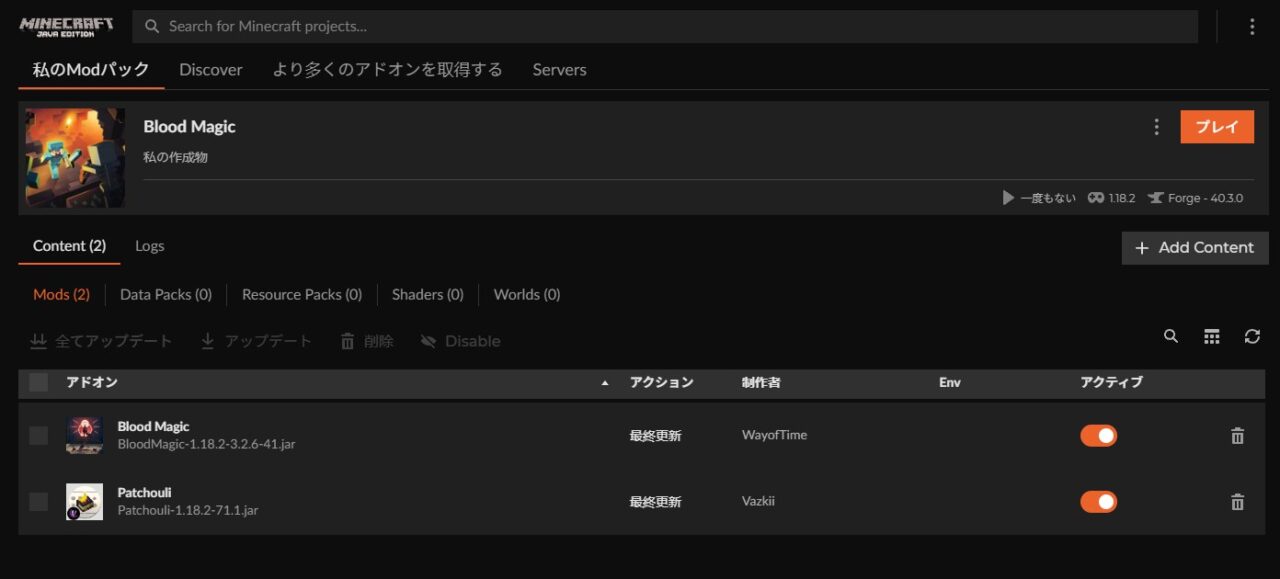Open the top-right three-dot app menu
The image size is (1280, 579).
pyautogui.click(x=1252, y=27)
